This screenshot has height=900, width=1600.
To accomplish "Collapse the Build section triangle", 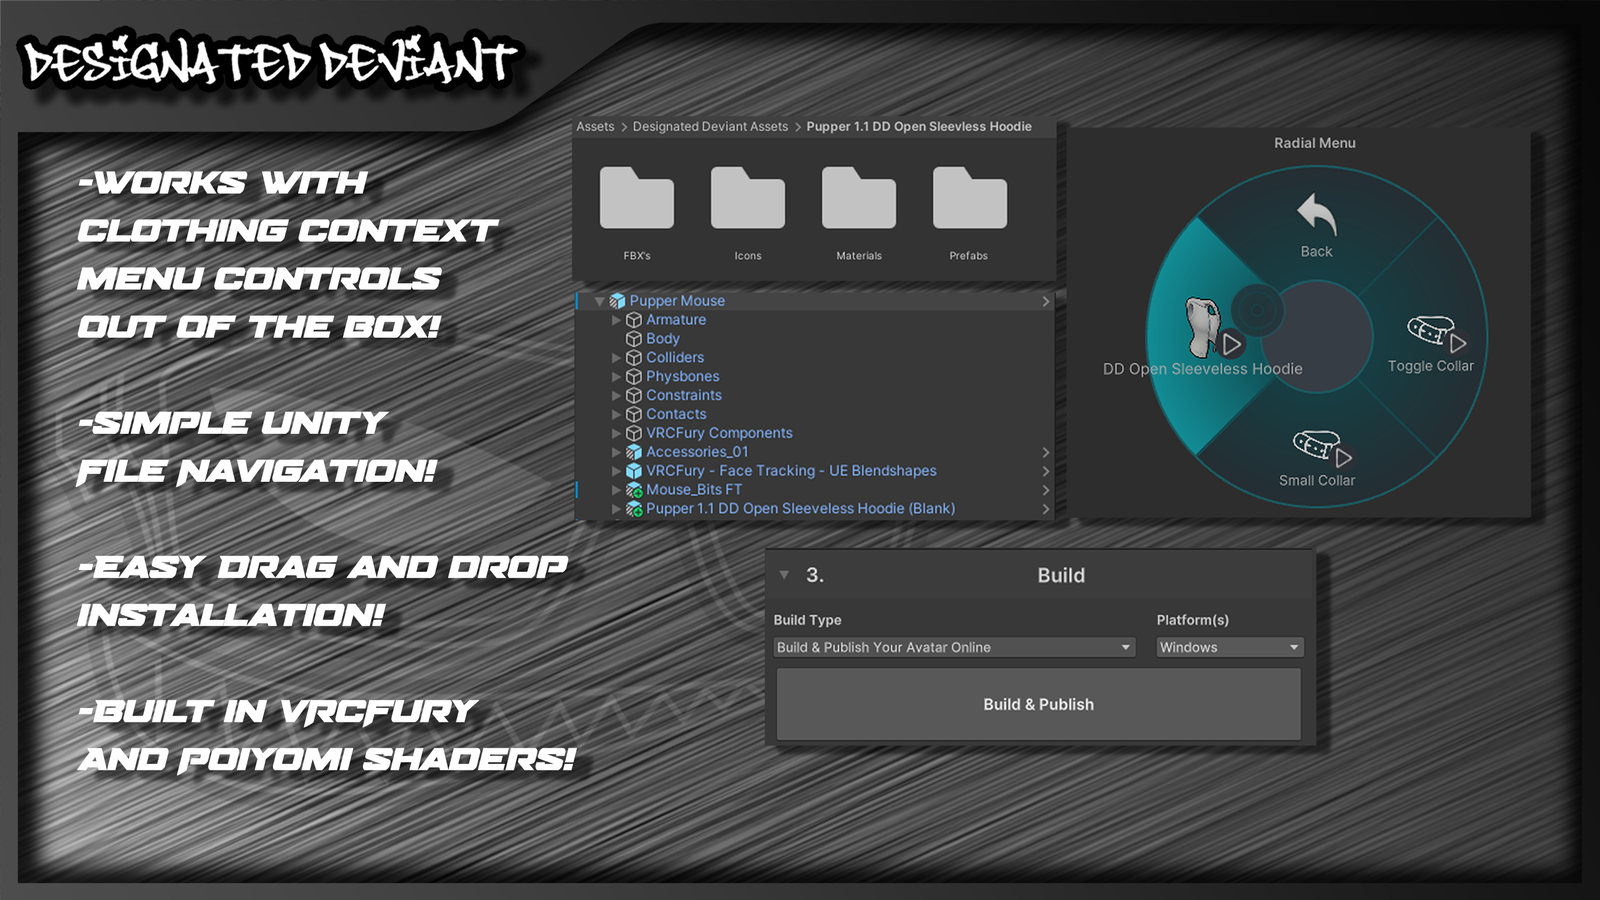I will 784,575.
